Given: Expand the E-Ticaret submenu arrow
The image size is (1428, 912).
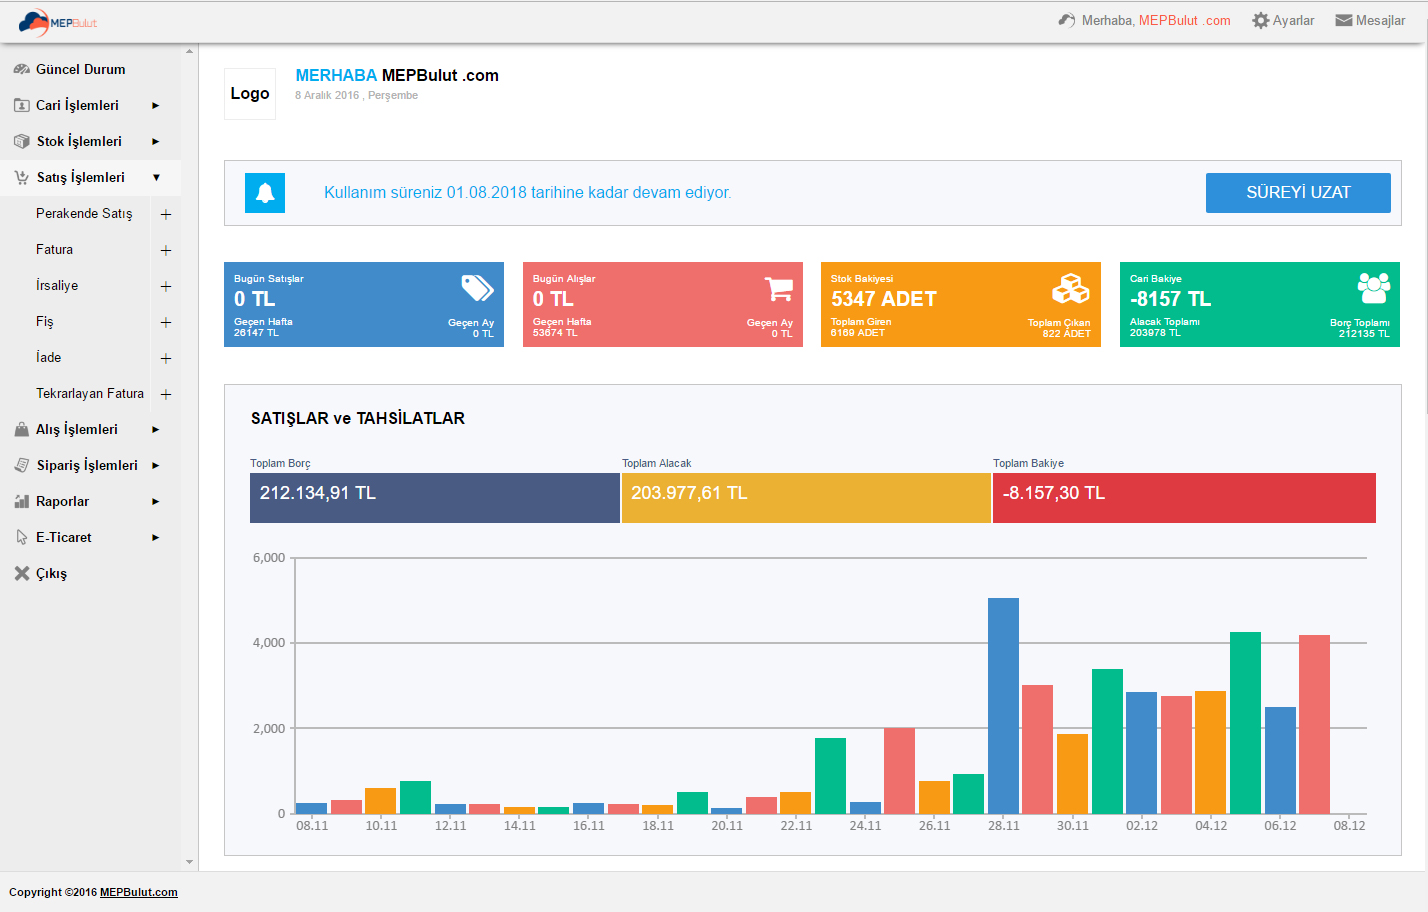Looking at the screenshot, I should click(x=155, y=537).
